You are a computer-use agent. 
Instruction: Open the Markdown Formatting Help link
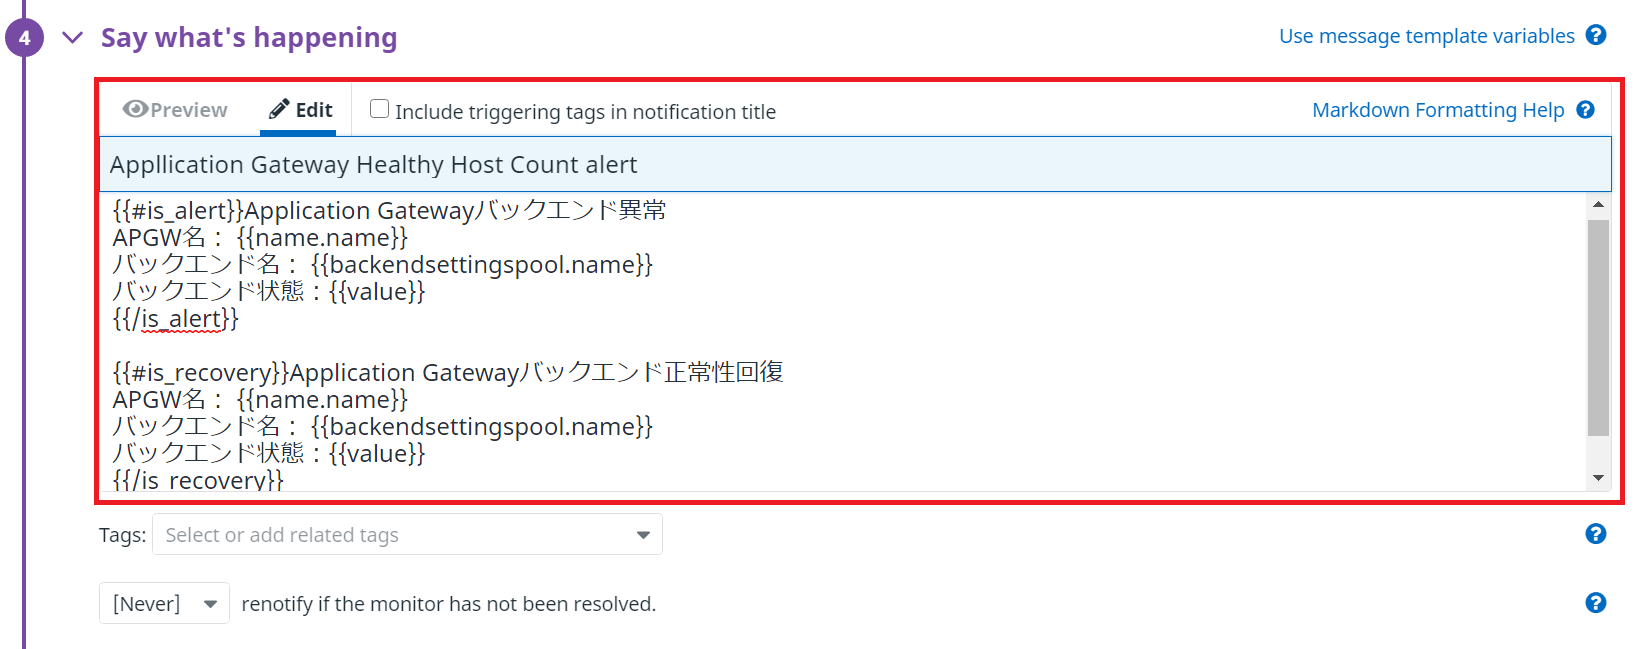coord(1438,110)
